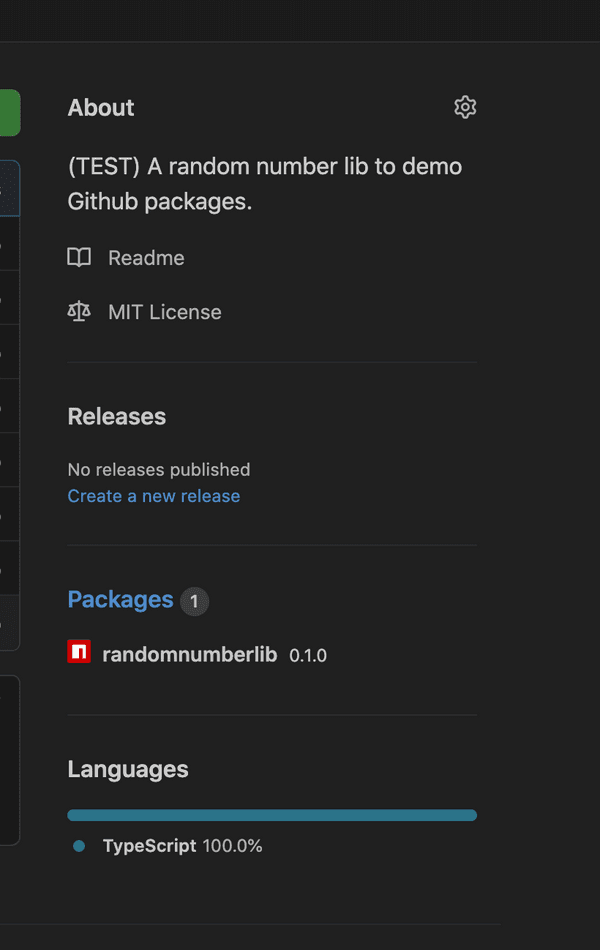
Task: Click the TypeScript color dot indicator
Action: click(79, 845)
